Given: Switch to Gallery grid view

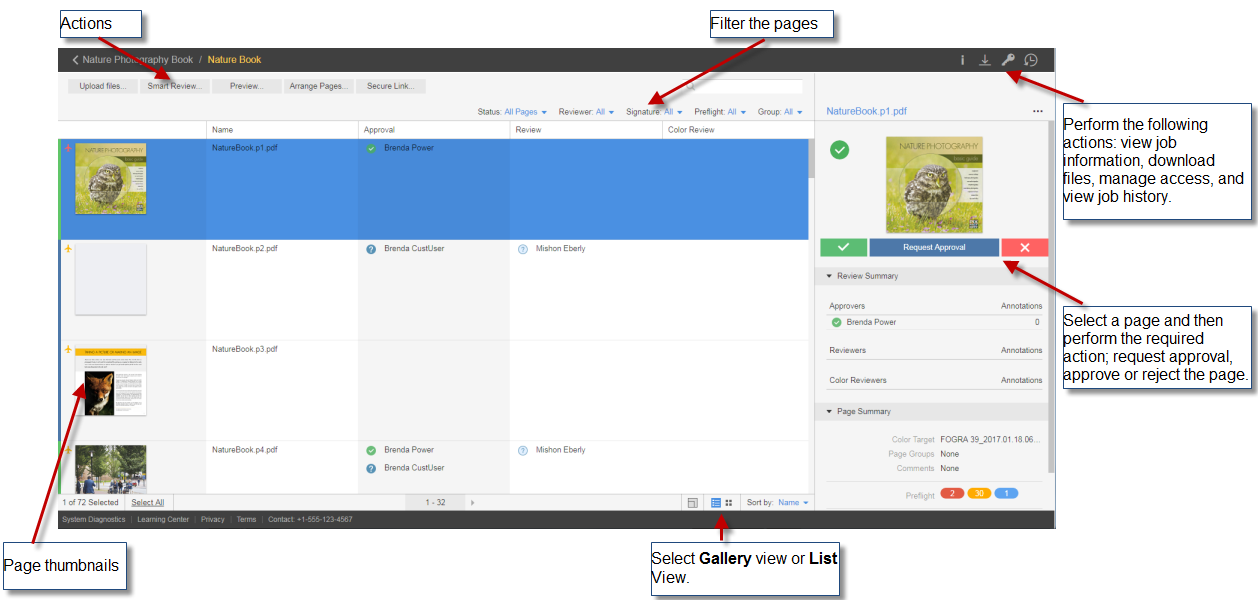Looking at the screenshot, I should click(729, 502).
